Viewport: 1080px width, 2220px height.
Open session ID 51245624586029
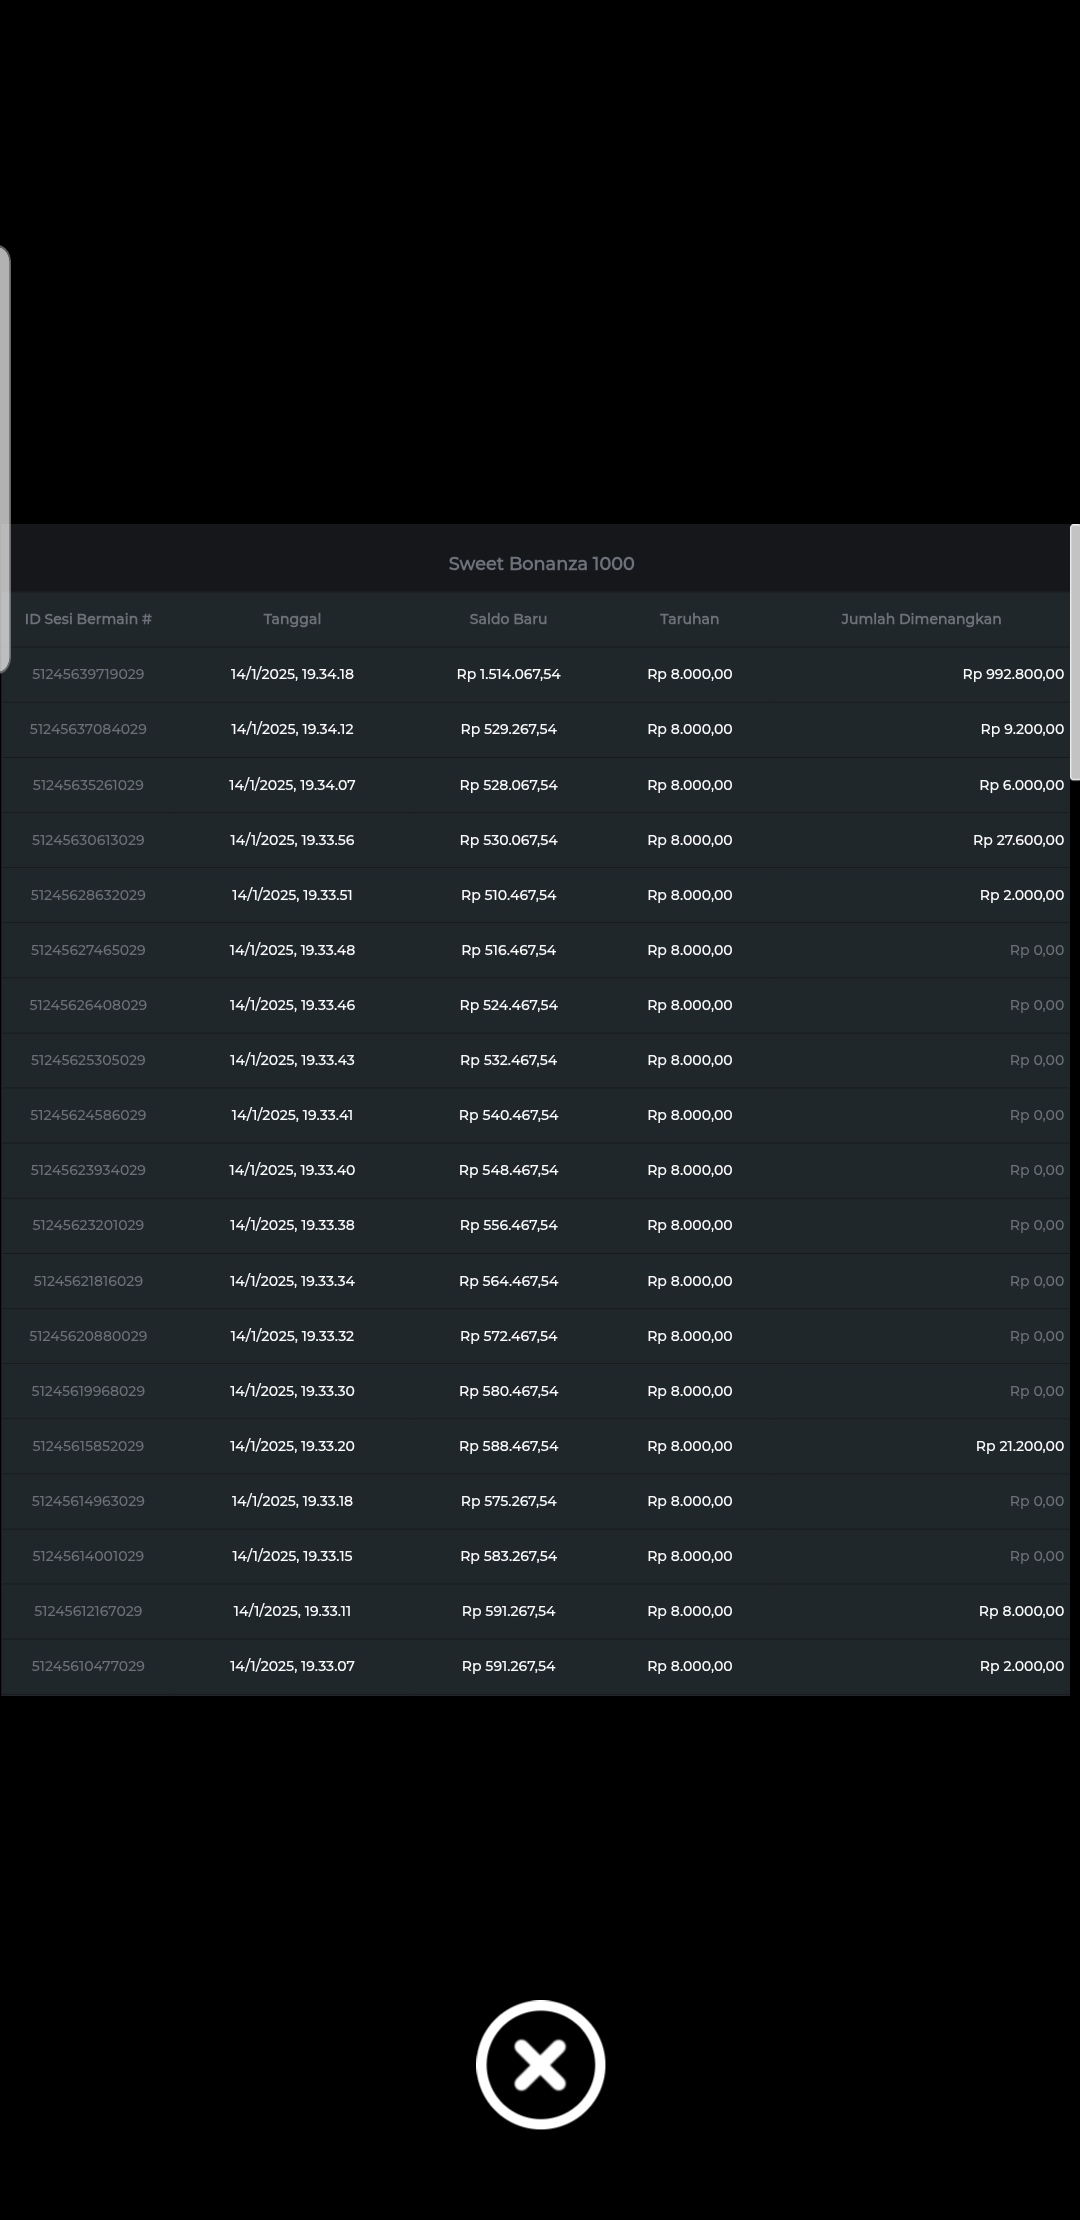(88, 1115)
